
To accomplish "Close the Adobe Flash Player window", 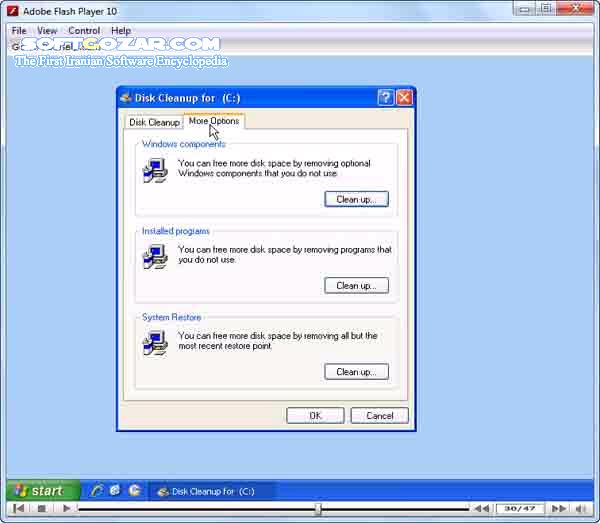I will (576, 8).
